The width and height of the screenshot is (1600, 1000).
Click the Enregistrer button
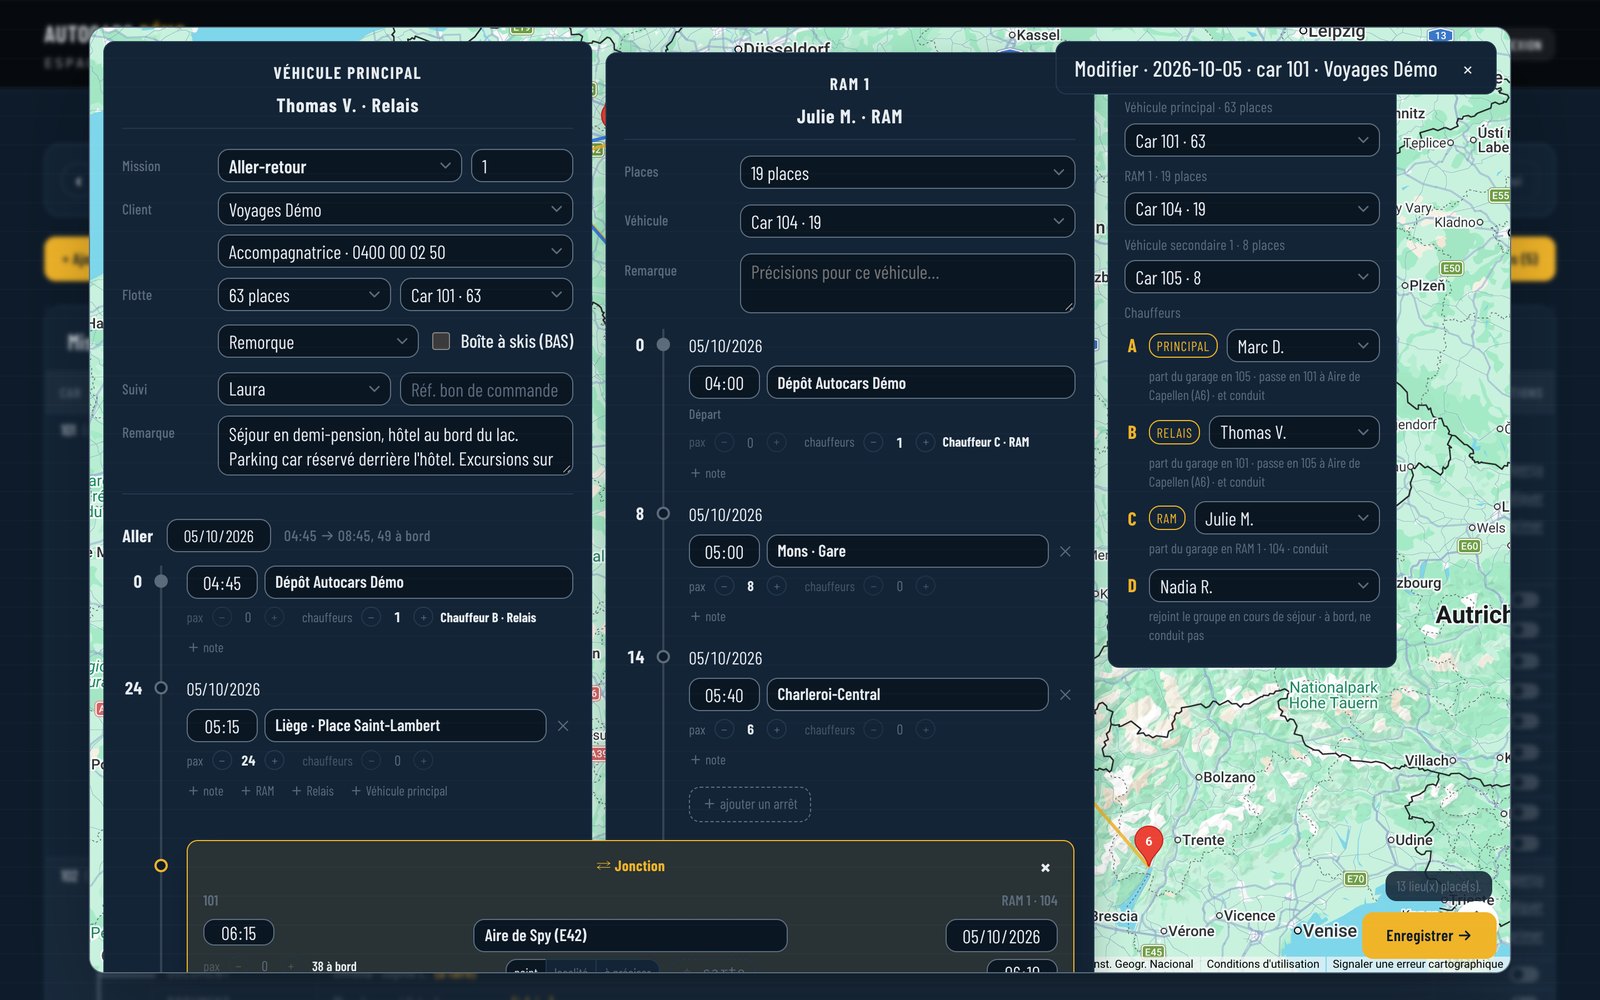[x=1428, y=936]
